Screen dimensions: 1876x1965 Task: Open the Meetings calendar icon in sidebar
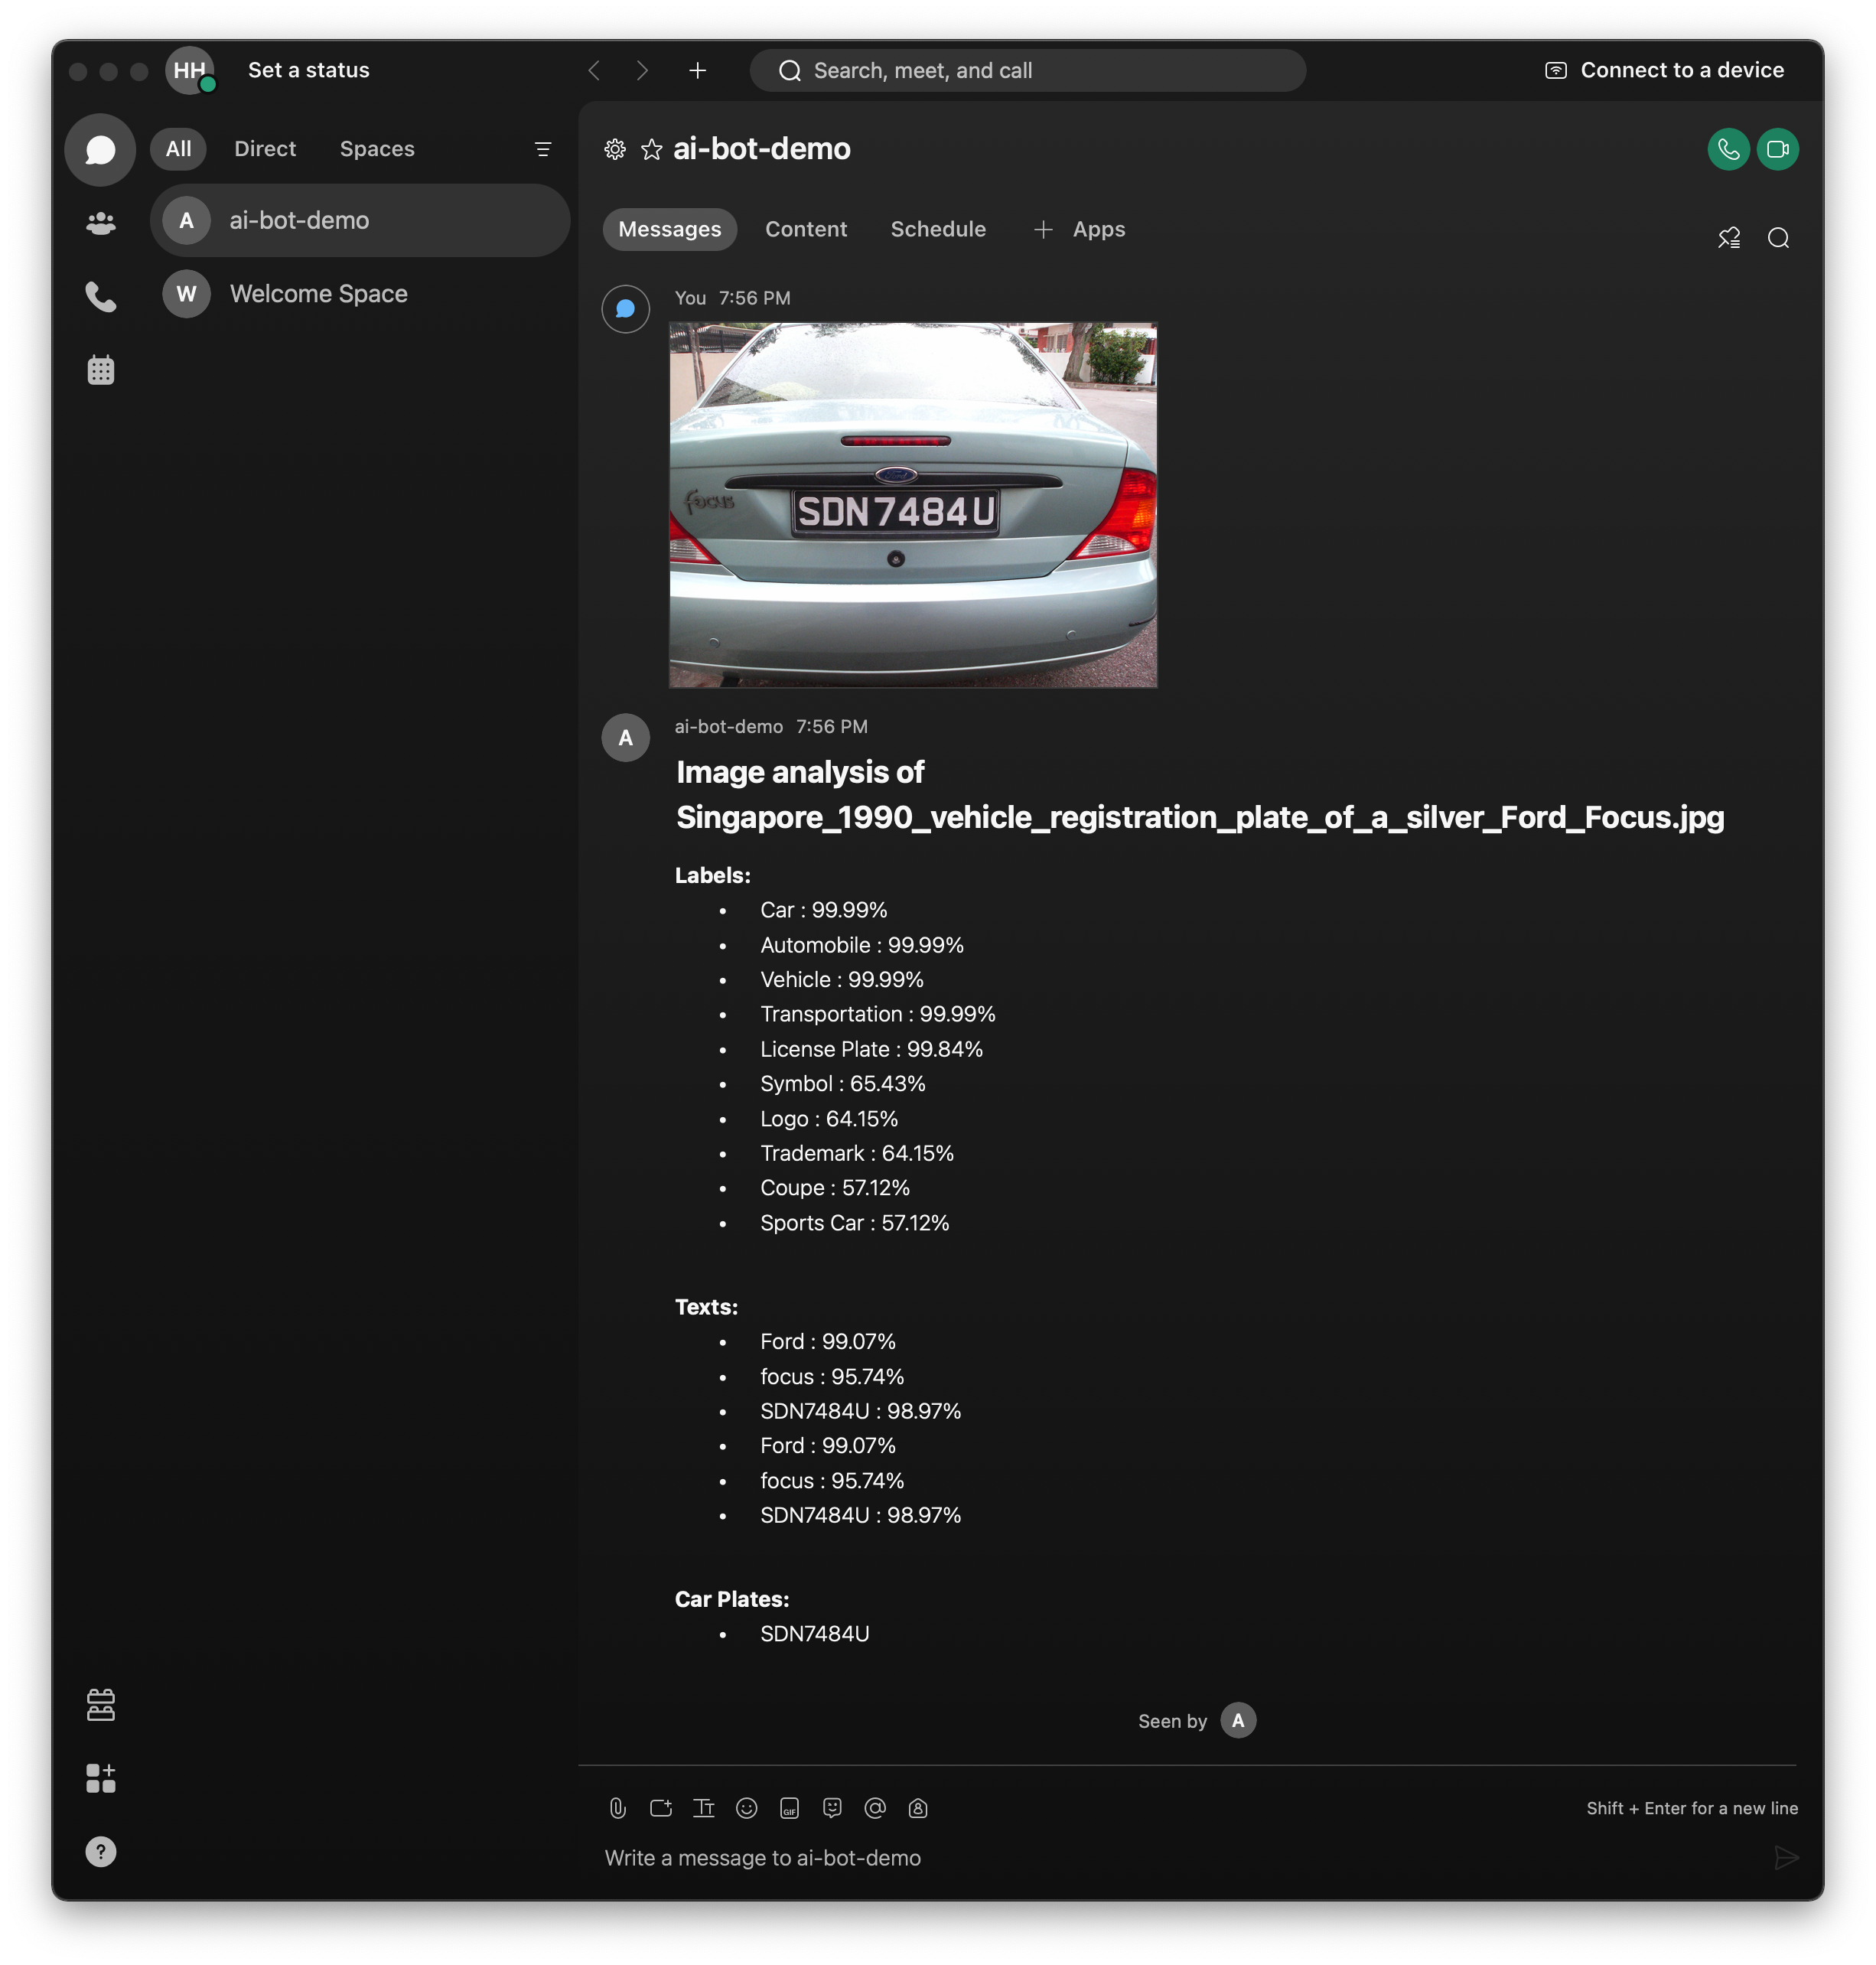click(x=100, y=370)
